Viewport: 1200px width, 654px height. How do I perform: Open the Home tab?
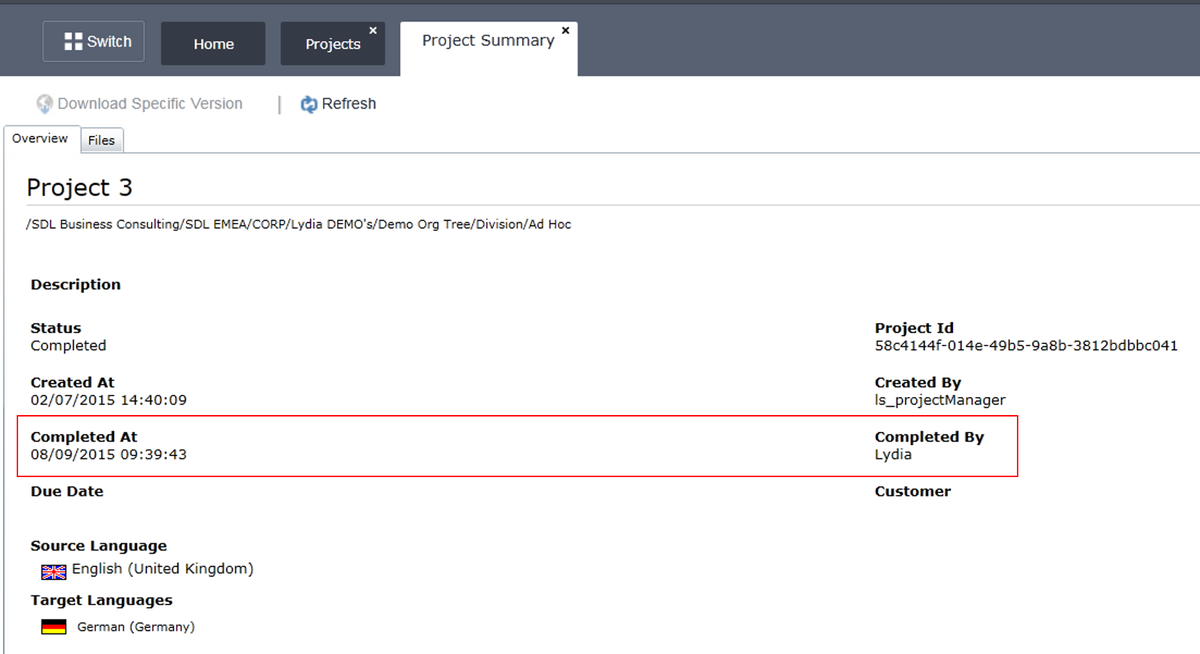coord(213,44)
